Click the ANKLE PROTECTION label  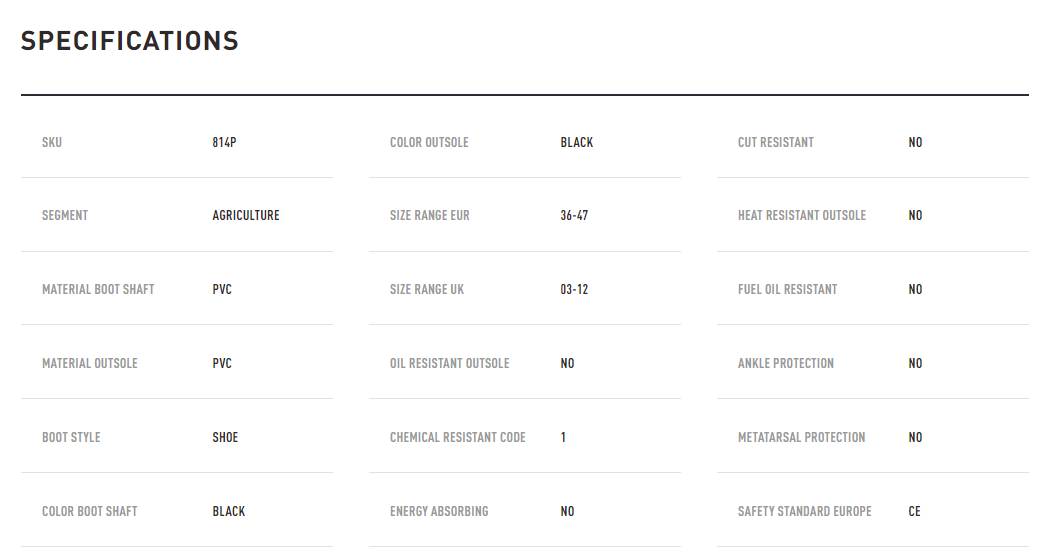coord(786,363)
